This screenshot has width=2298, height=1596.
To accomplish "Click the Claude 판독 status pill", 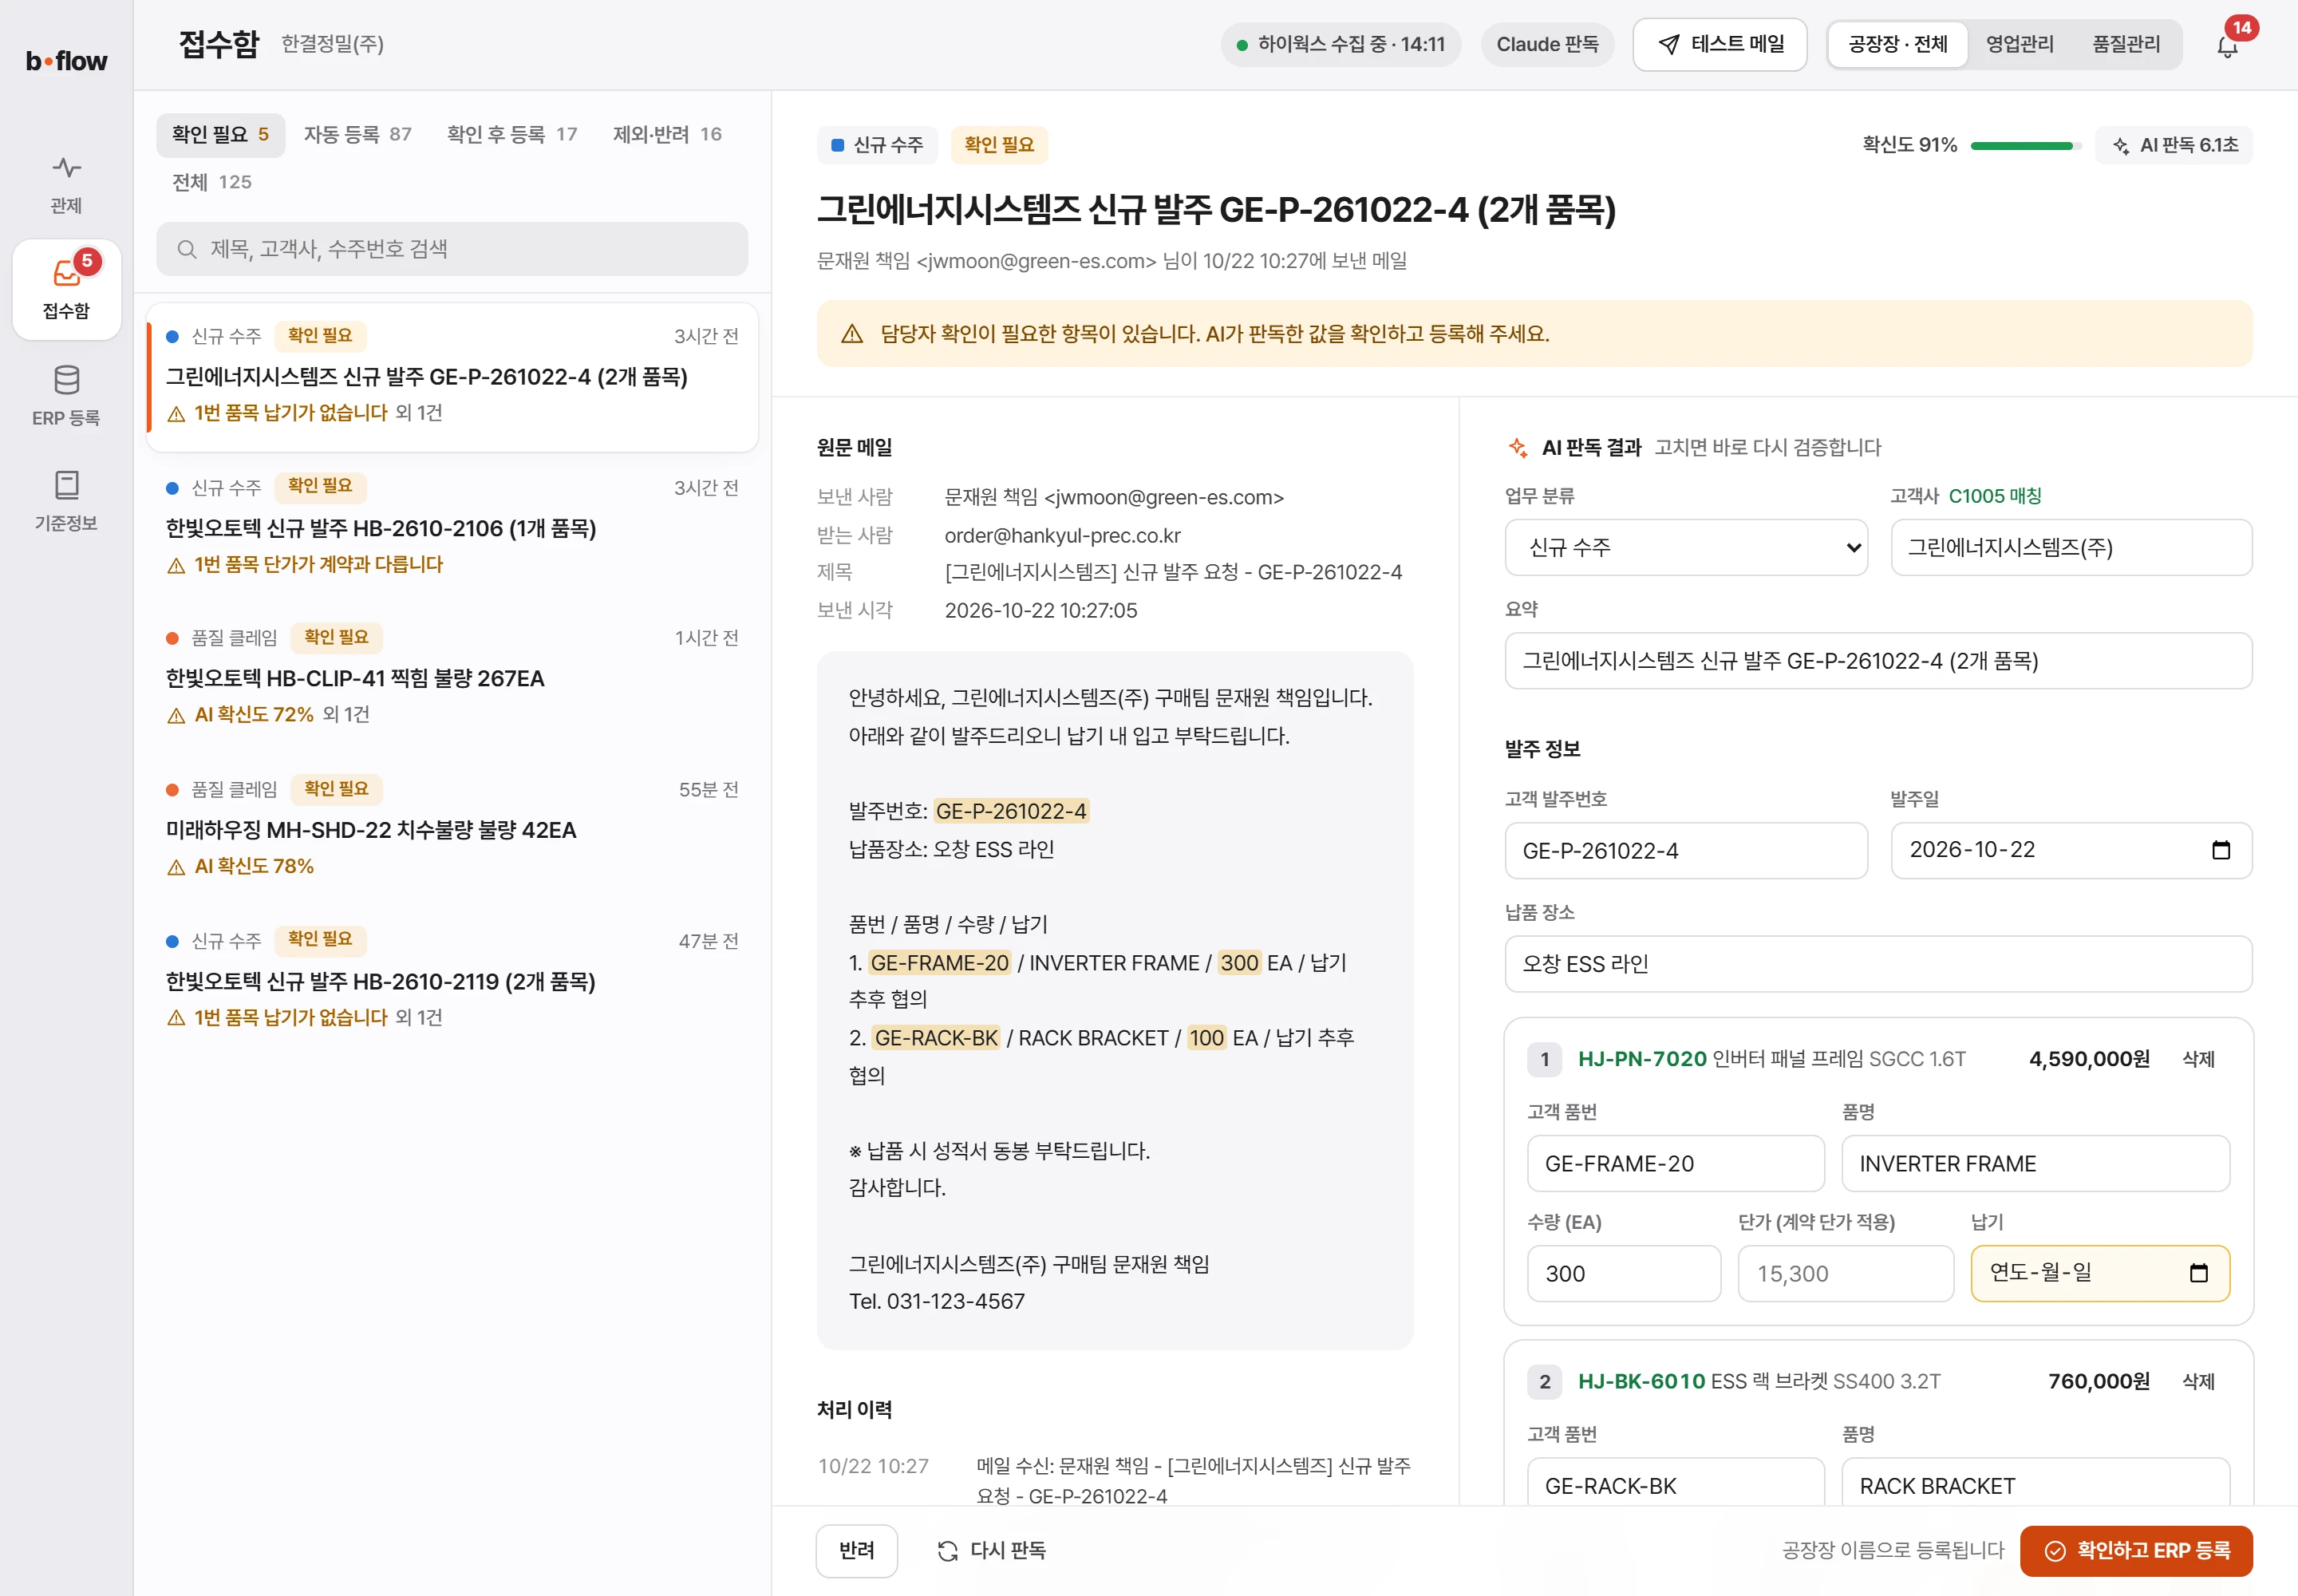I will coord(1547,45).
